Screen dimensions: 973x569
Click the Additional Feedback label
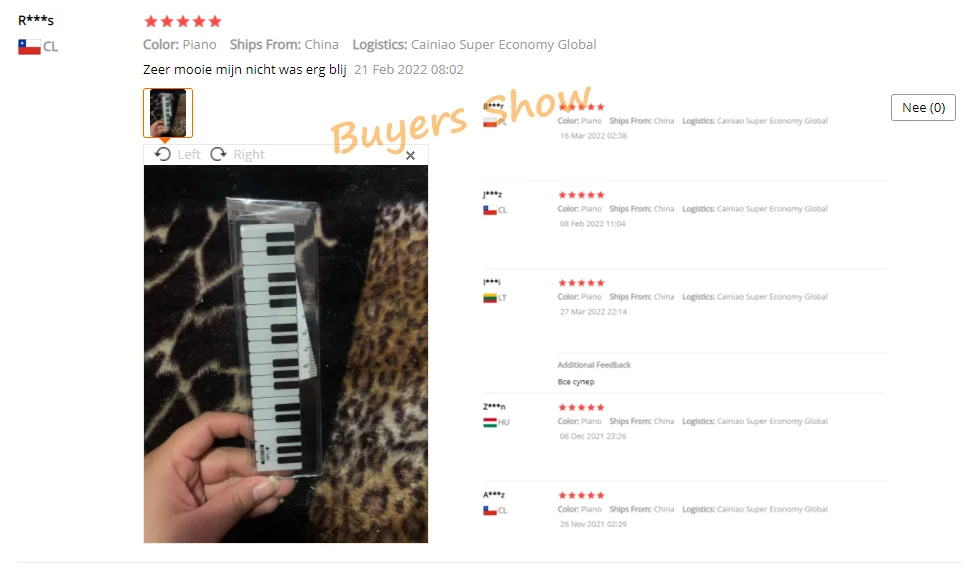pyautogui.click(x=594, y=365)
